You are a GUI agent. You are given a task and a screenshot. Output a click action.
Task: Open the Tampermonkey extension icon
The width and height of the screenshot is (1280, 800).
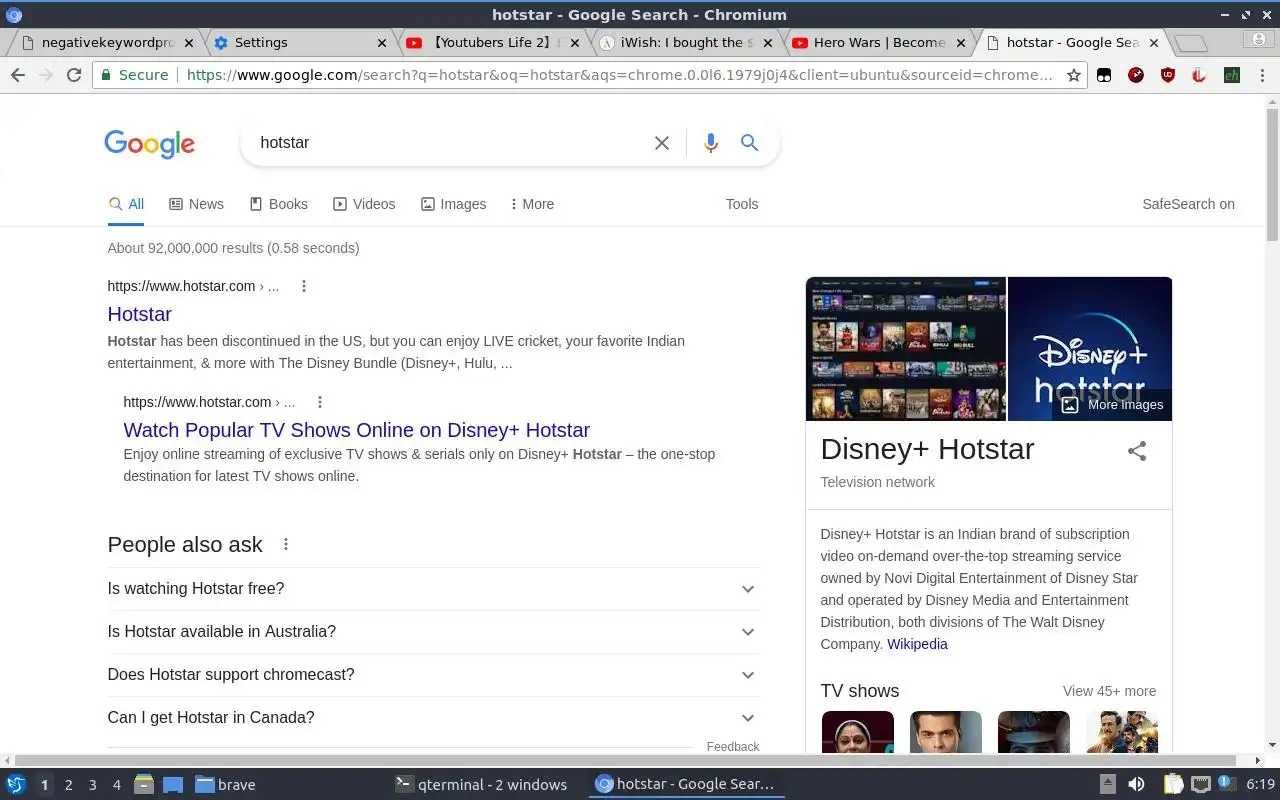[1104, 75]
